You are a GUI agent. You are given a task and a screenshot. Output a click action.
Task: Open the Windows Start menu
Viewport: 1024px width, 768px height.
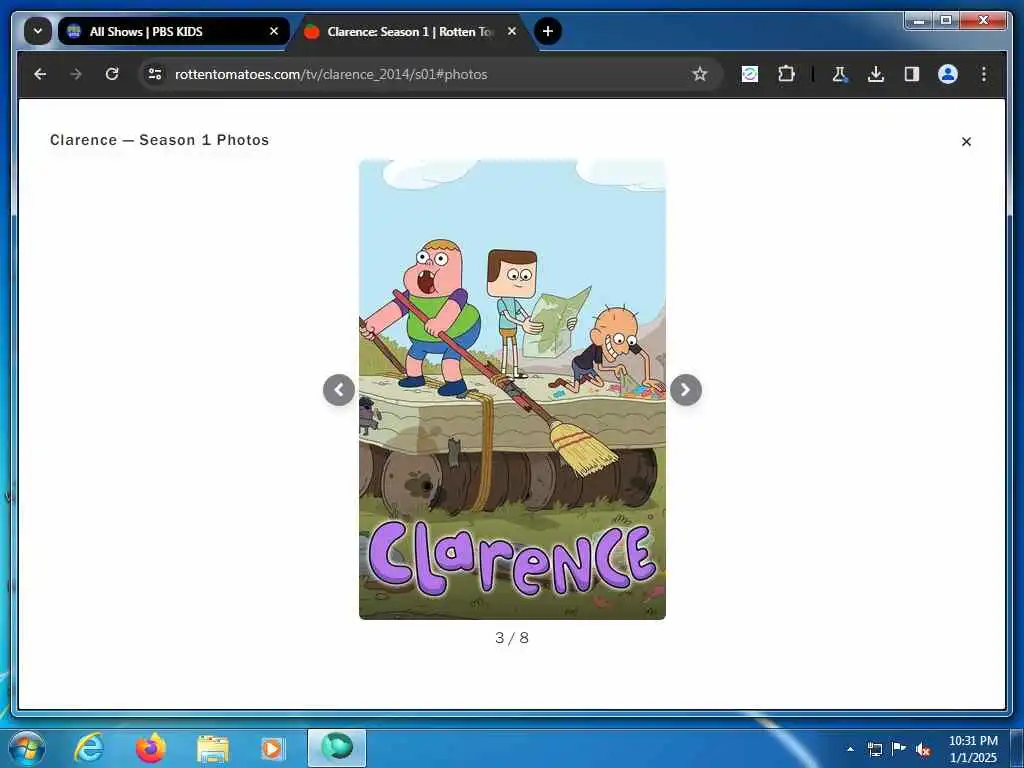pos(27,748)
